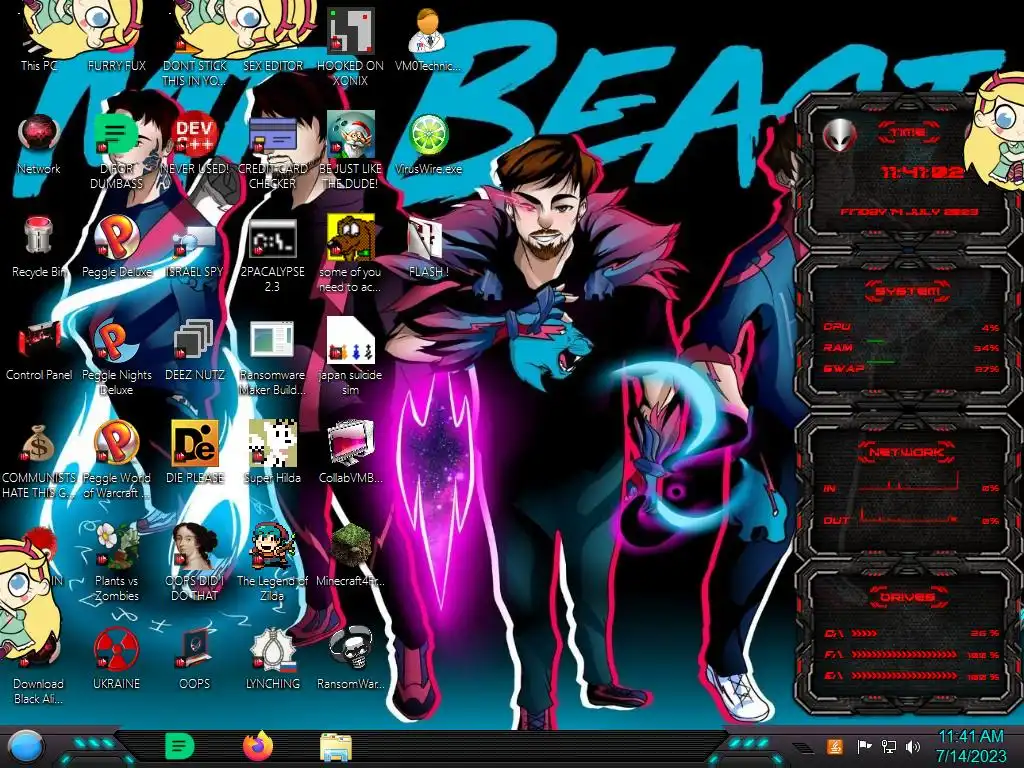Screen dimensions: 1024x768
Task: Open the OOPS DID I DO THAT portrait icon
Action: pos(195,563)
